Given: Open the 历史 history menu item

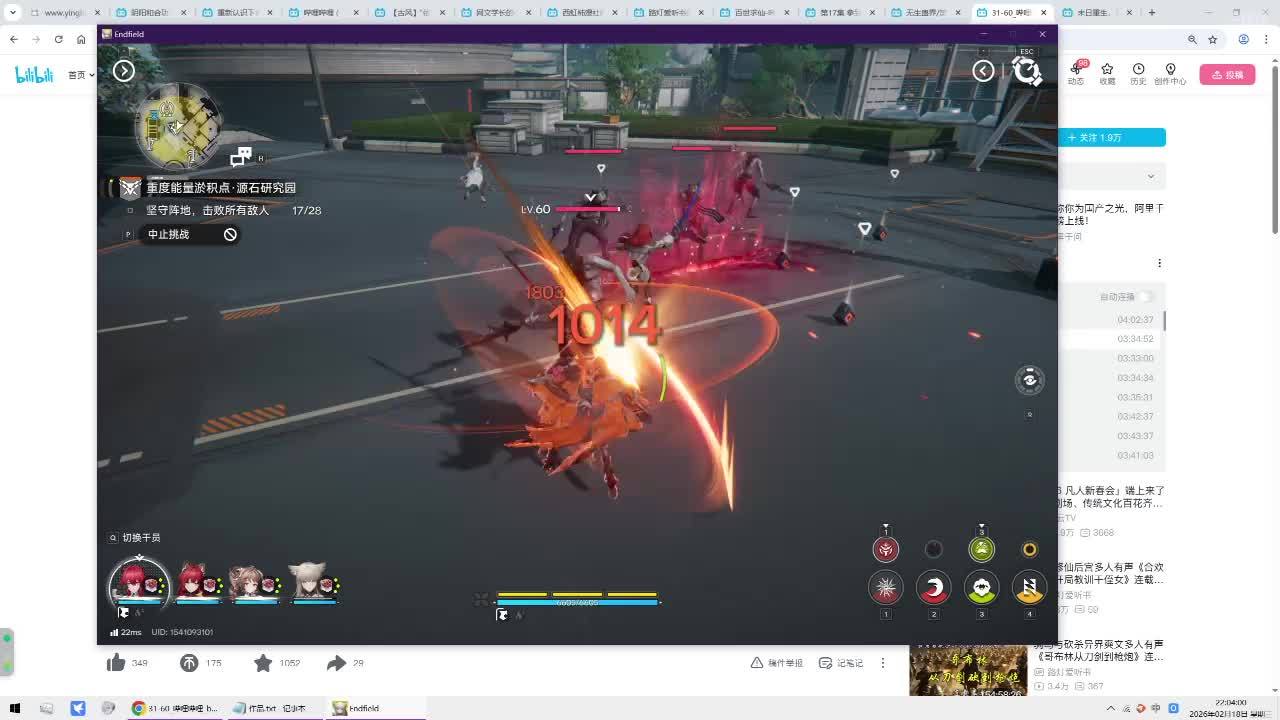Looking at the screenshot, I should [1138, 74].
